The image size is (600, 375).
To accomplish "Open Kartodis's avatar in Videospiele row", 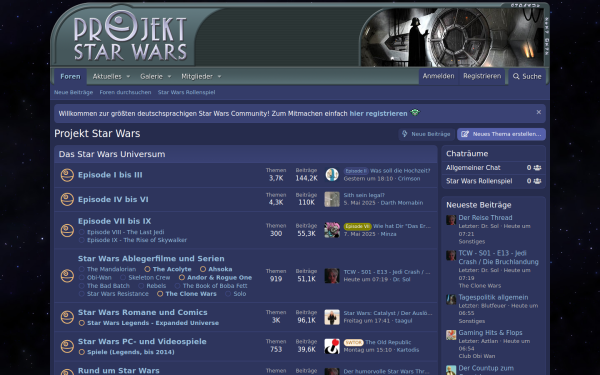I will [x=332, y=346].
